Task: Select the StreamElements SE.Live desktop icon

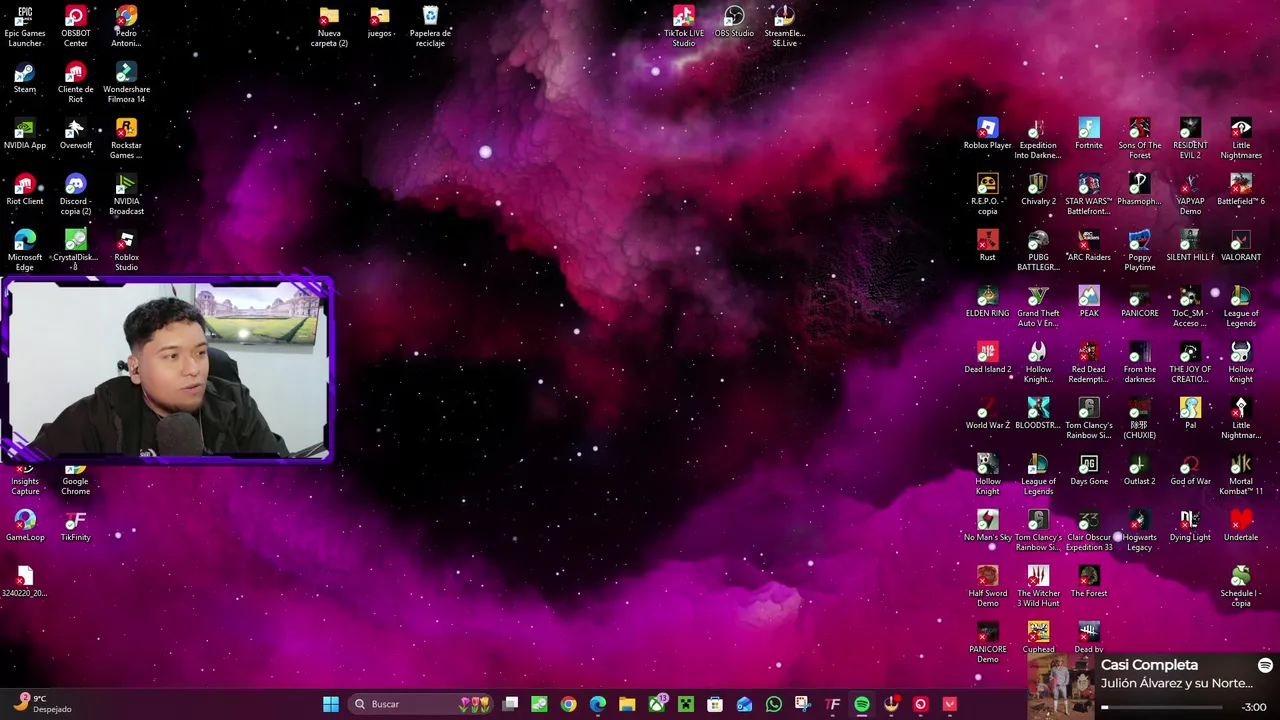Action: tap(784, 26)
